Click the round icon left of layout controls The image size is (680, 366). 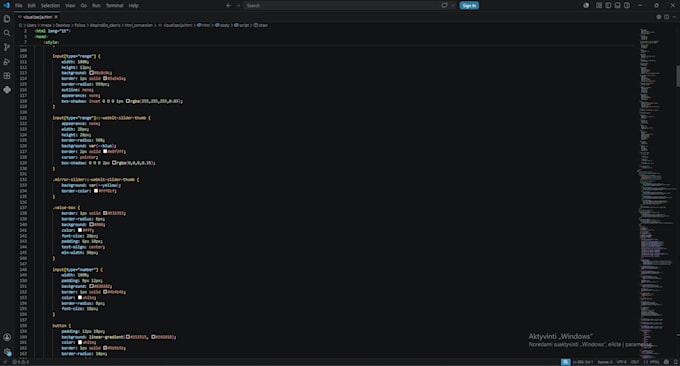click(586, 6)
